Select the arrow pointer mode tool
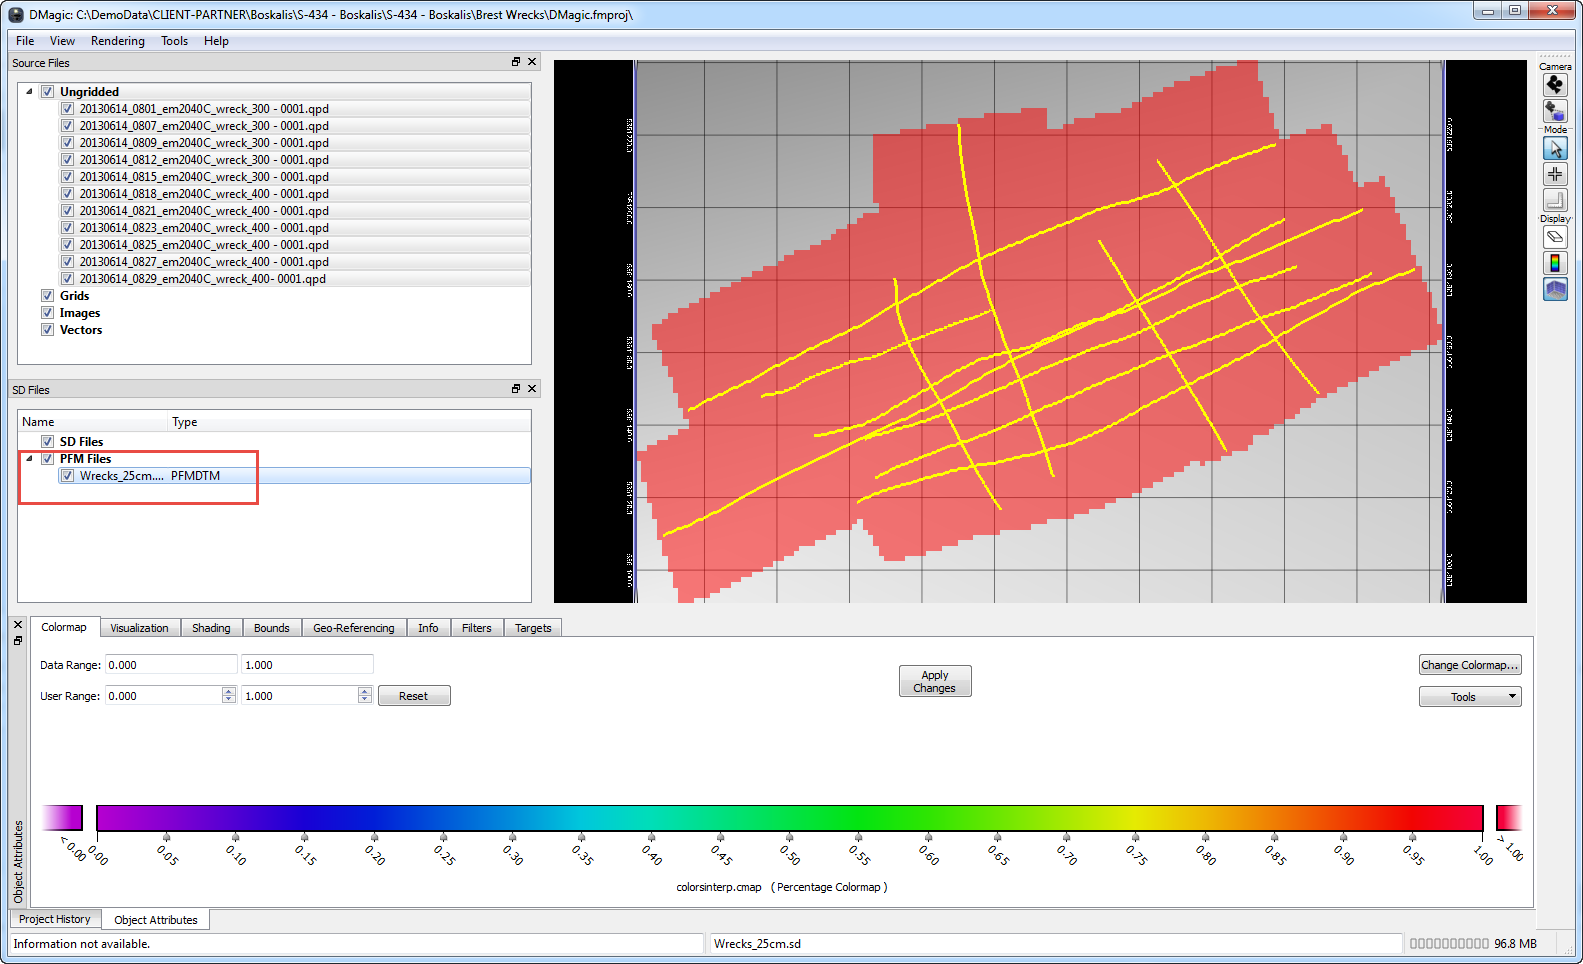Screen dimensions: 1583x964 (1555, 149)
